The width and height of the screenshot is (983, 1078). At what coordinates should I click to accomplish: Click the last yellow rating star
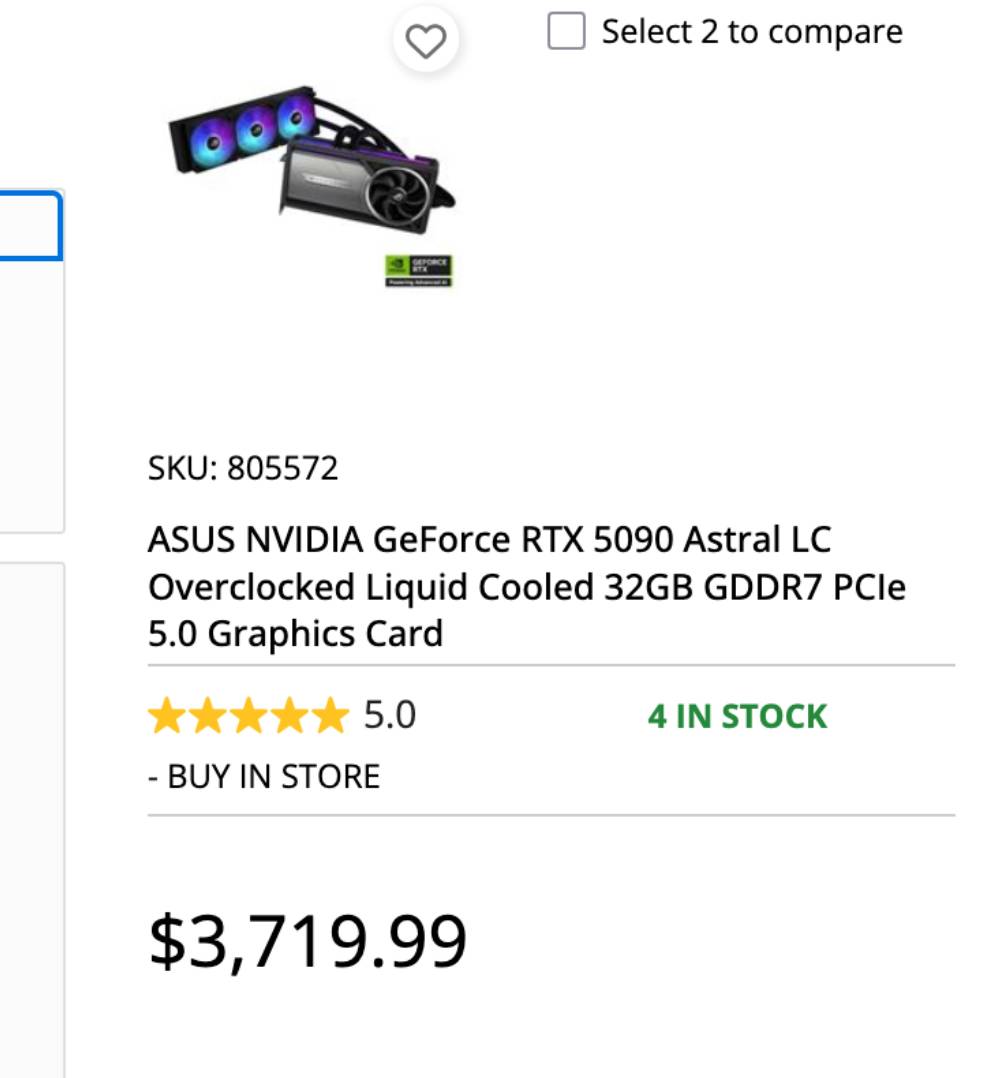(329, 717)
